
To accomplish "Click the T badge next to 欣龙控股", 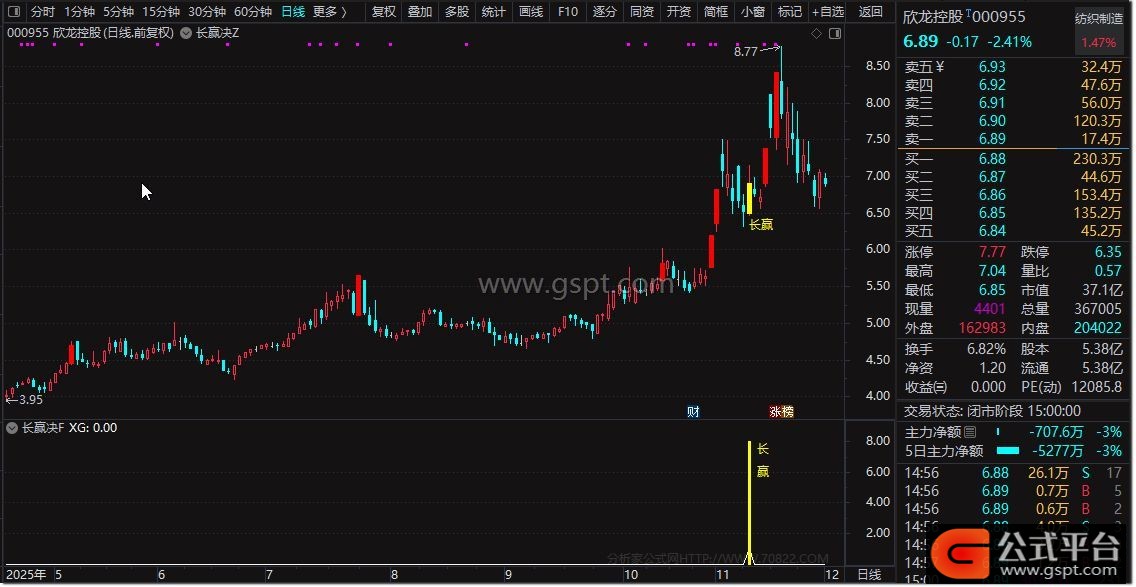I will pyautogui.click(x=968, y=14).
